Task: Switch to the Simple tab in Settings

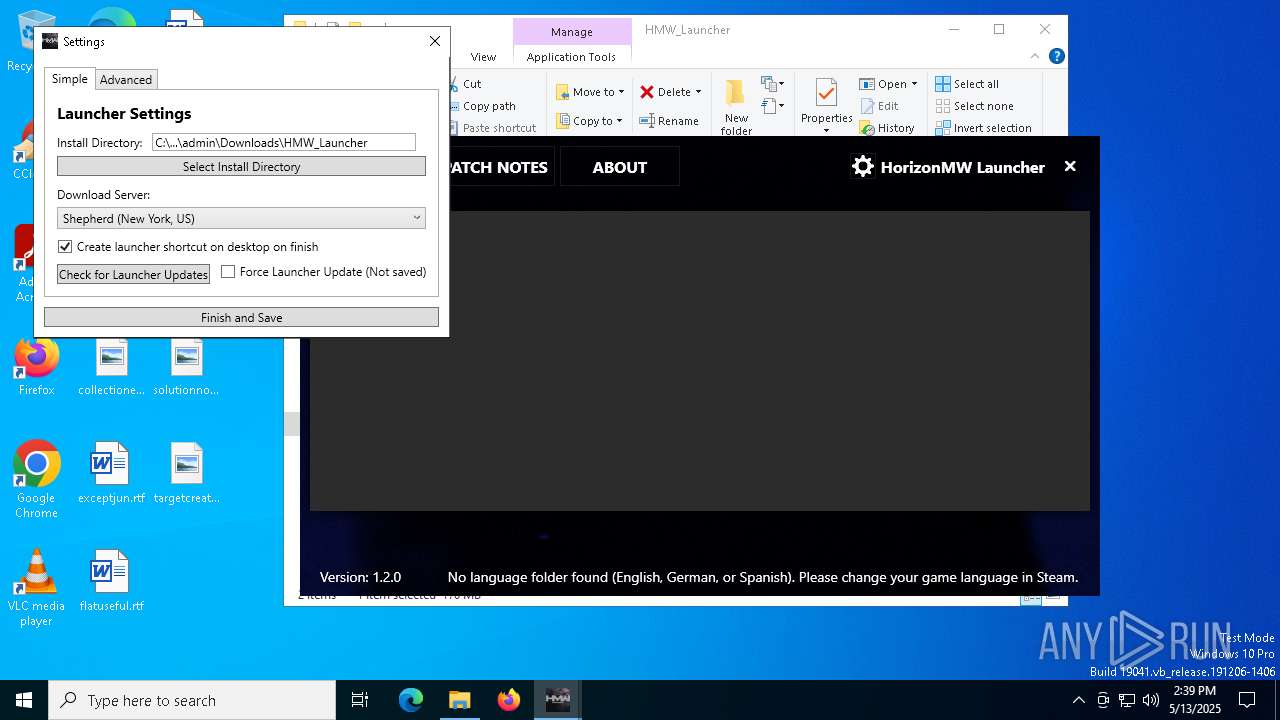Action: pos(70,79)
